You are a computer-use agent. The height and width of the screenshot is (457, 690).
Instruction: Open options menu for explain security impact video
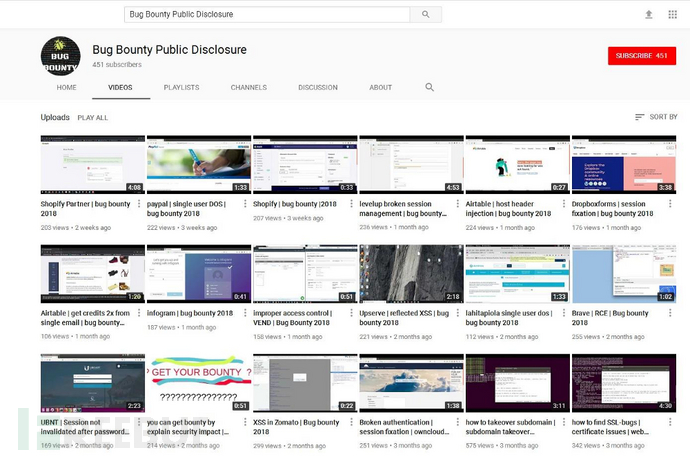(245, 422)
